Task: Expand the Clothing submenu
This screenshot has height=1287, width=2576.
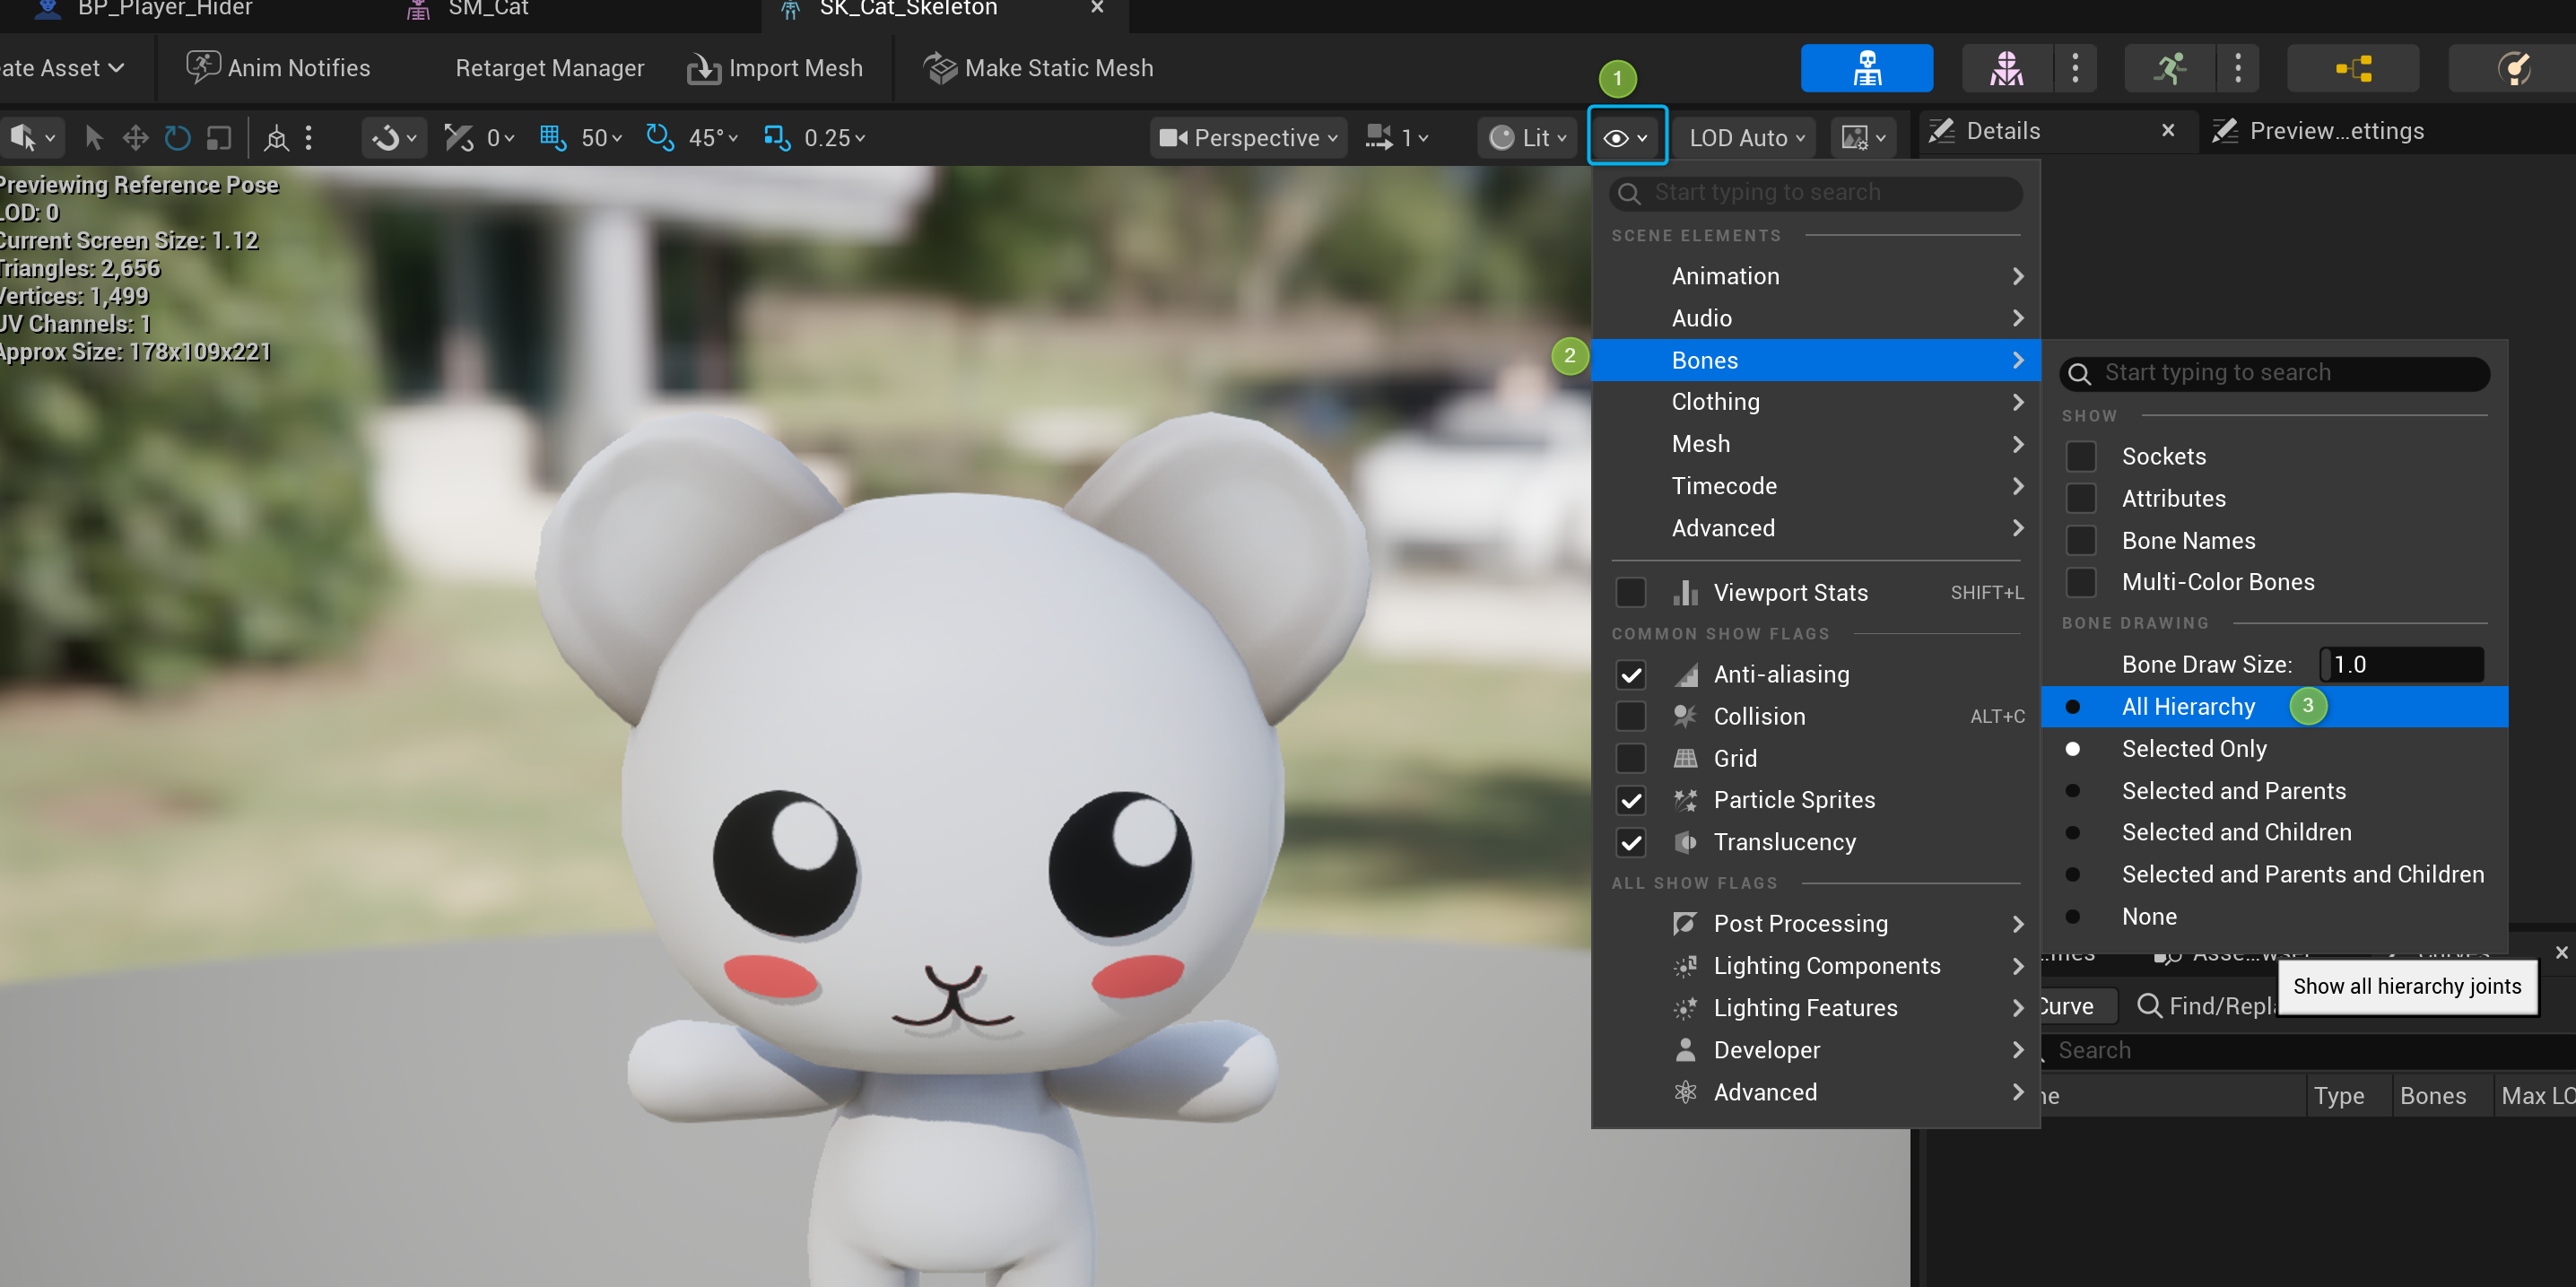Action: [x=1815, y=401]
